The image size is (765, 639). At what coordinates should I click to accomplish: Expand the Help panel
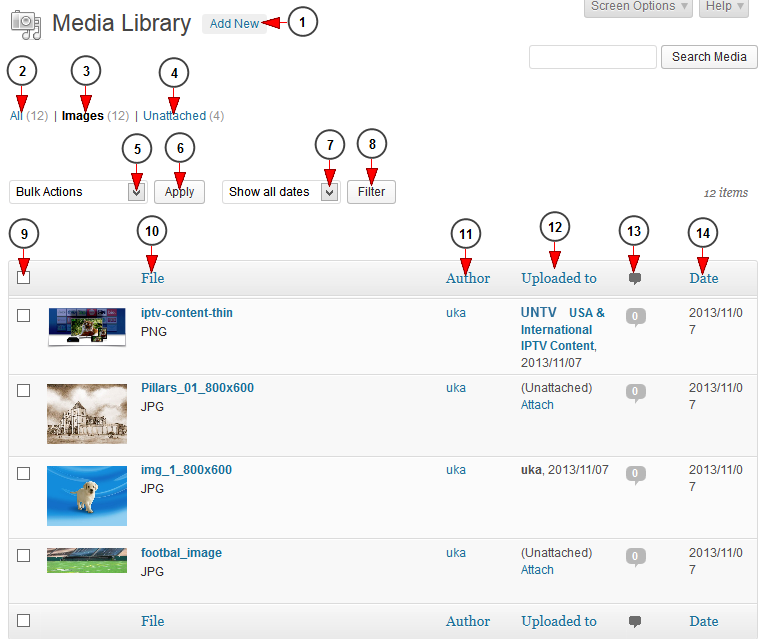pos(724,7)
